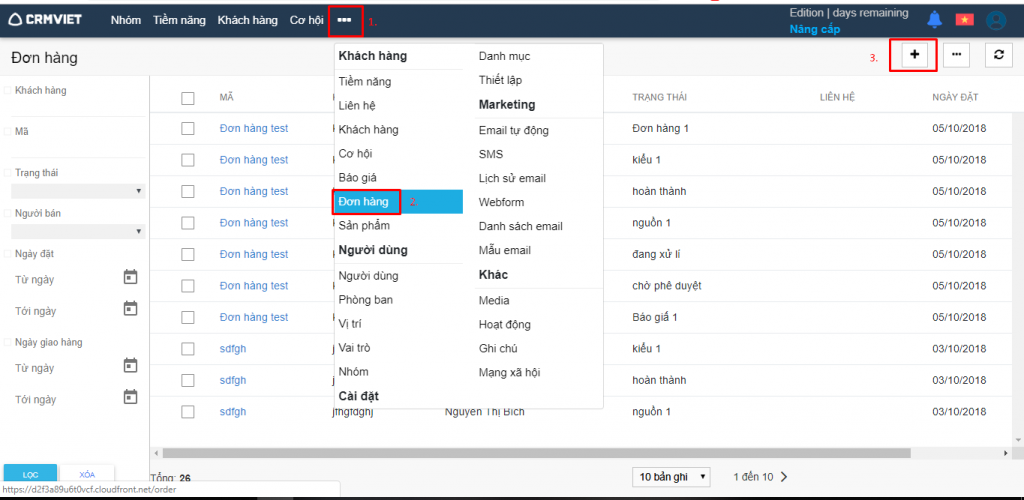Open calendar for Ngày giao hàng Tới ngày
Image resolution: width=1024 pixels, height=500 pixels.
click(x=130, y=397)
